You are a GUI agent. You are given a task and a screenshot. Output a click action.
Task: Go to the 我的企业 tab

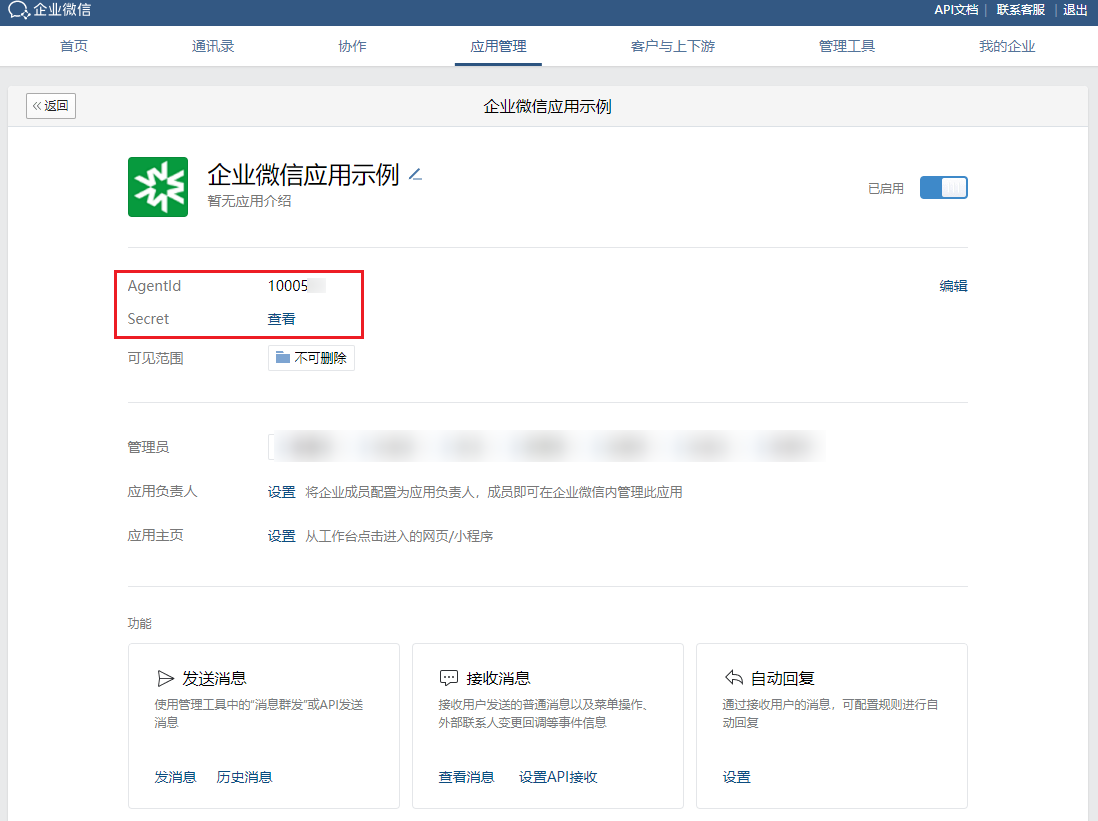[1007, 46]
